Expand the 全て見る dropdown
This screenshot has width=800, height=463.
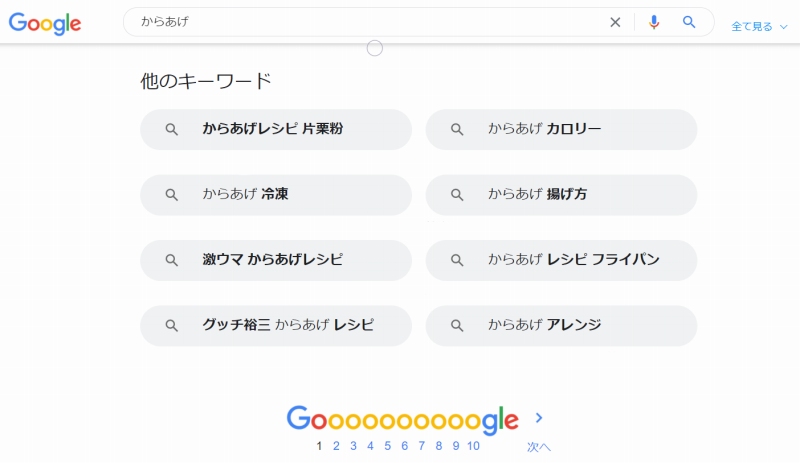[759, 27]
